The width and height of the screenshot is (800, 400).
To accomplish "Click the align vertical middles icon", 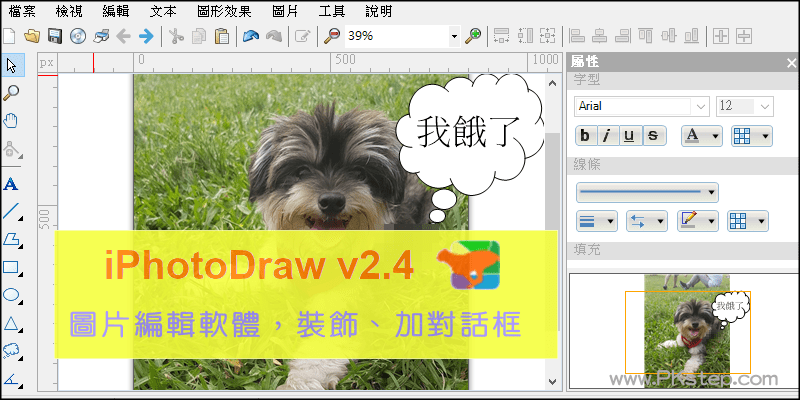I will (668, 36).
